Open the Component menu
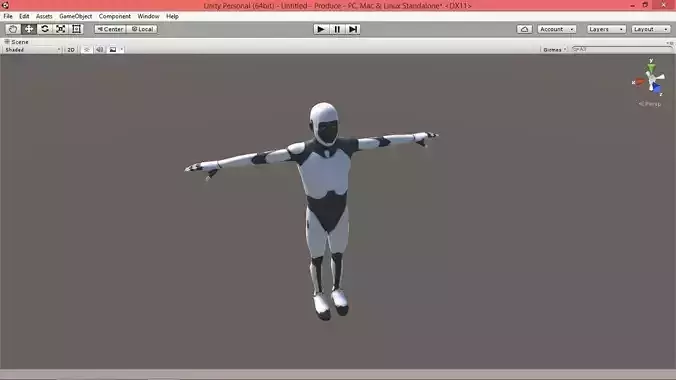676x380 pixels. (115, 16)
